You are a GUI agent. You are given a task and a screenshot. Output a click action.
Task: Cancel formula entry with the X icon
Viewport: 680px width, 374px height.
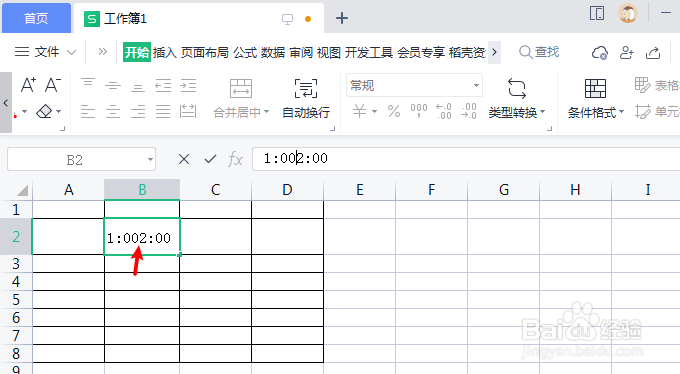[x=184, y=159]
